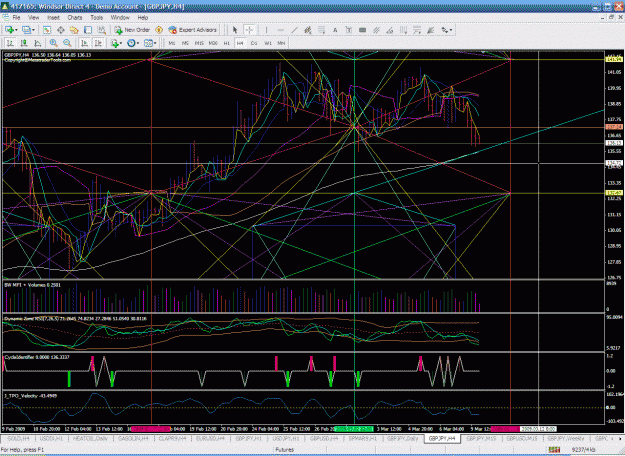Select the Horizontal Line tool
The image size is (625, 456).
280,30
